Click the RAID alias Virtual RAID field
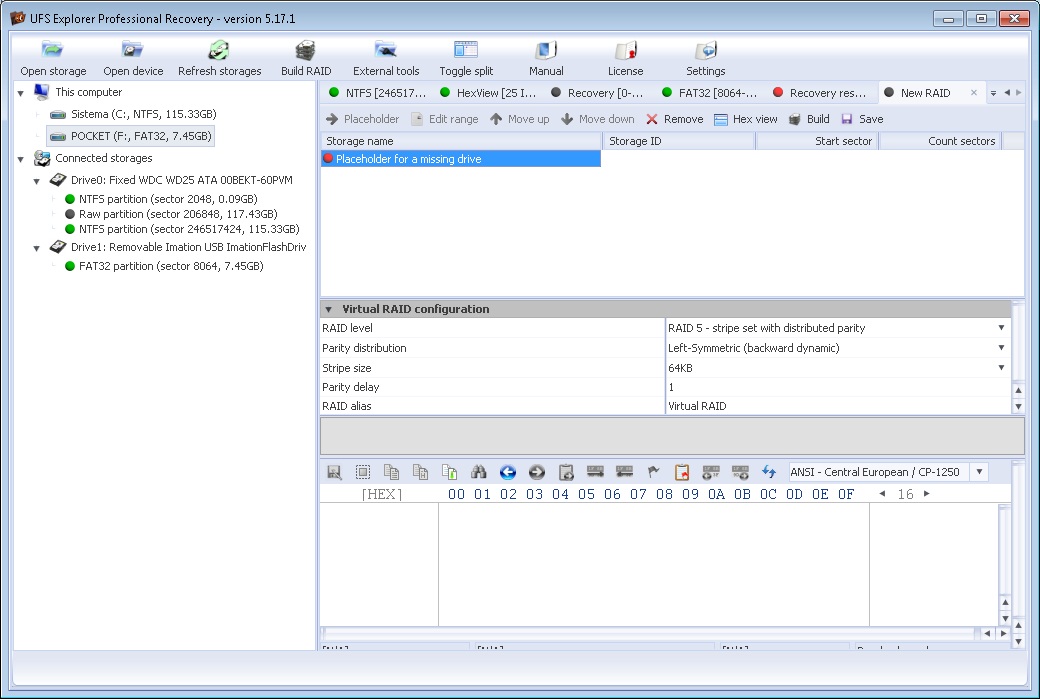This screenshot has height=699, width=1040. [x=838, y=406]
